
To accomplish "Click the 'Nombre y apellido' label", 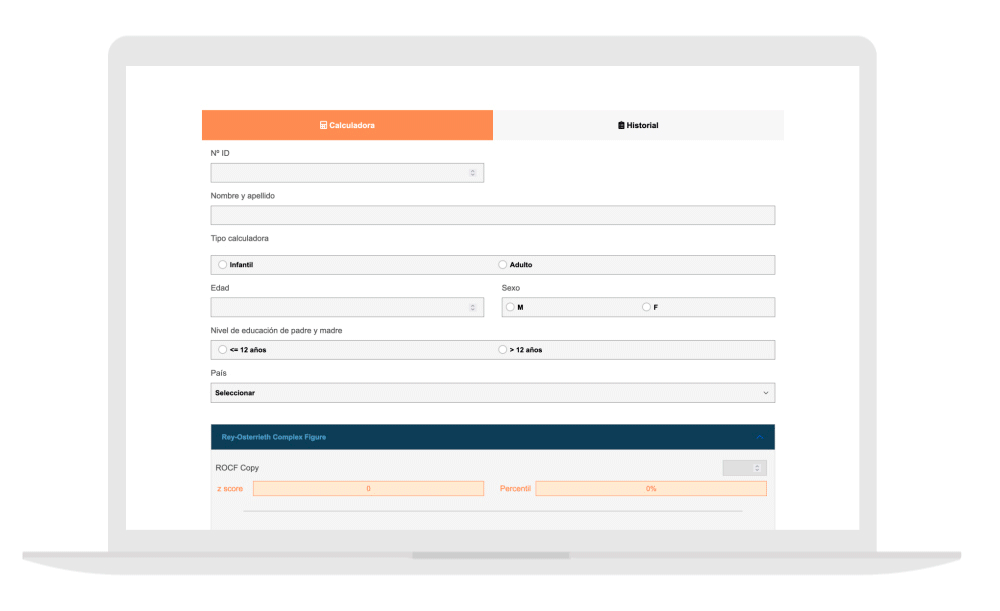I will [242, 196].
